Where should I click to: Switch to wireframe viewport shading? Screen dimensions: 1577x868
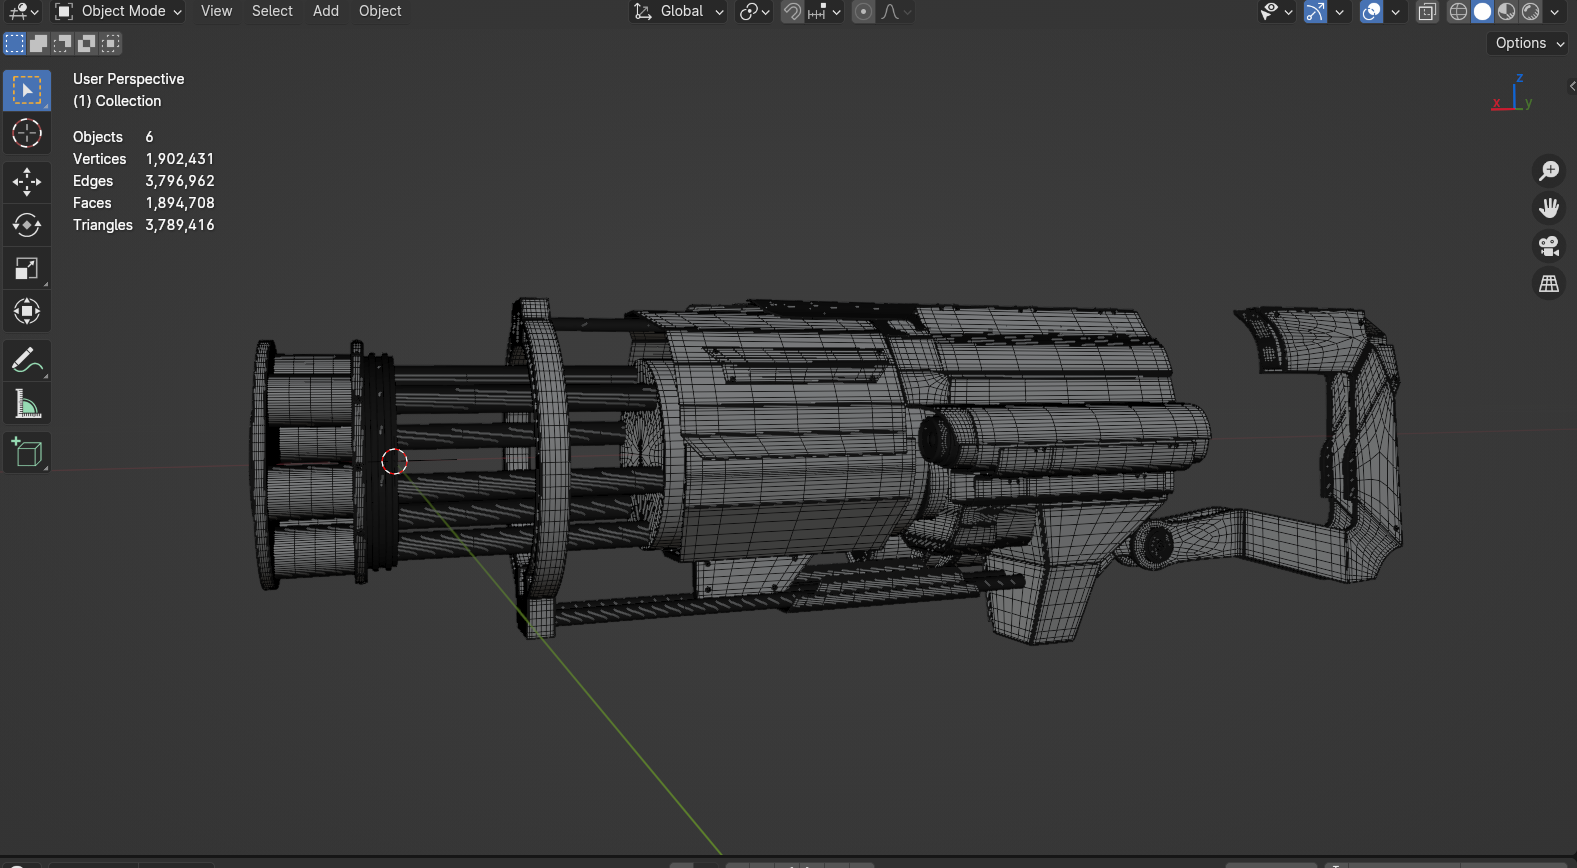click(1458, 12)
